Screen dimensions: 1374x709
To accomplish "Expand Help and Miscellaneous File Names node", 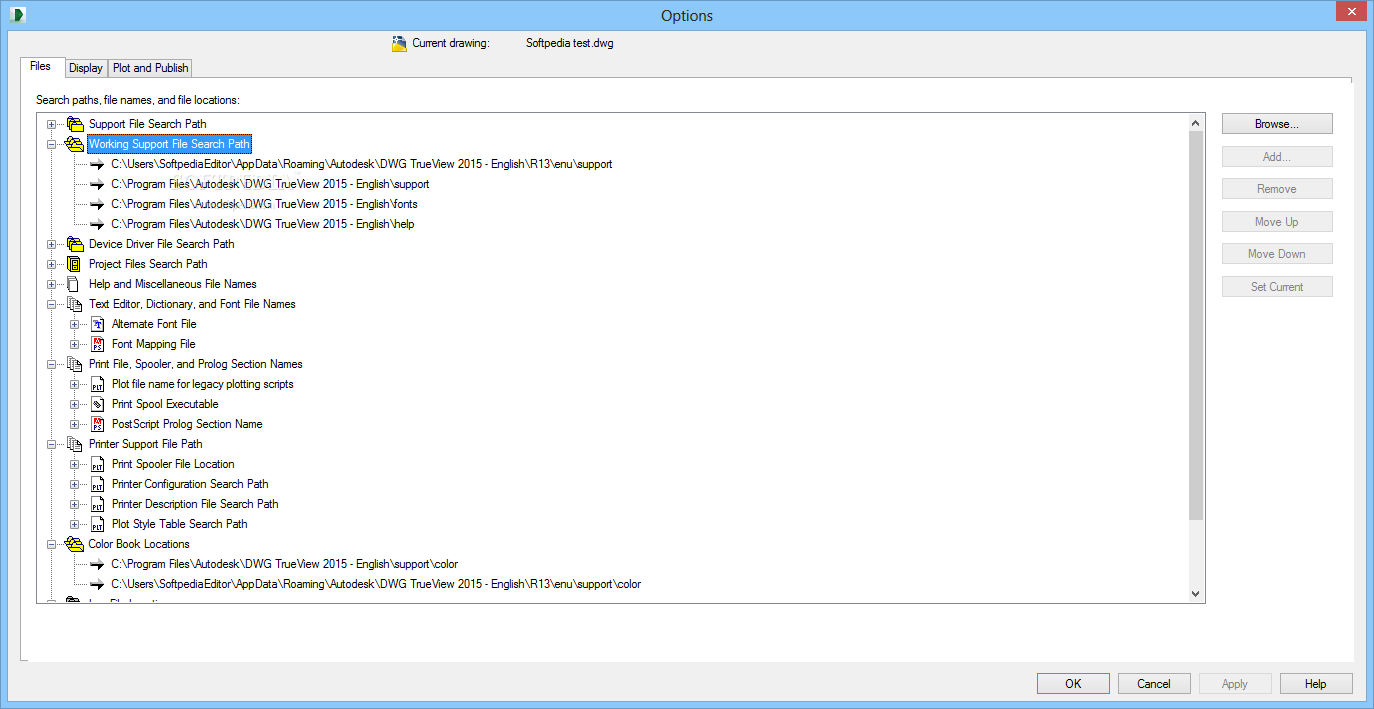I will pos(52,284).
